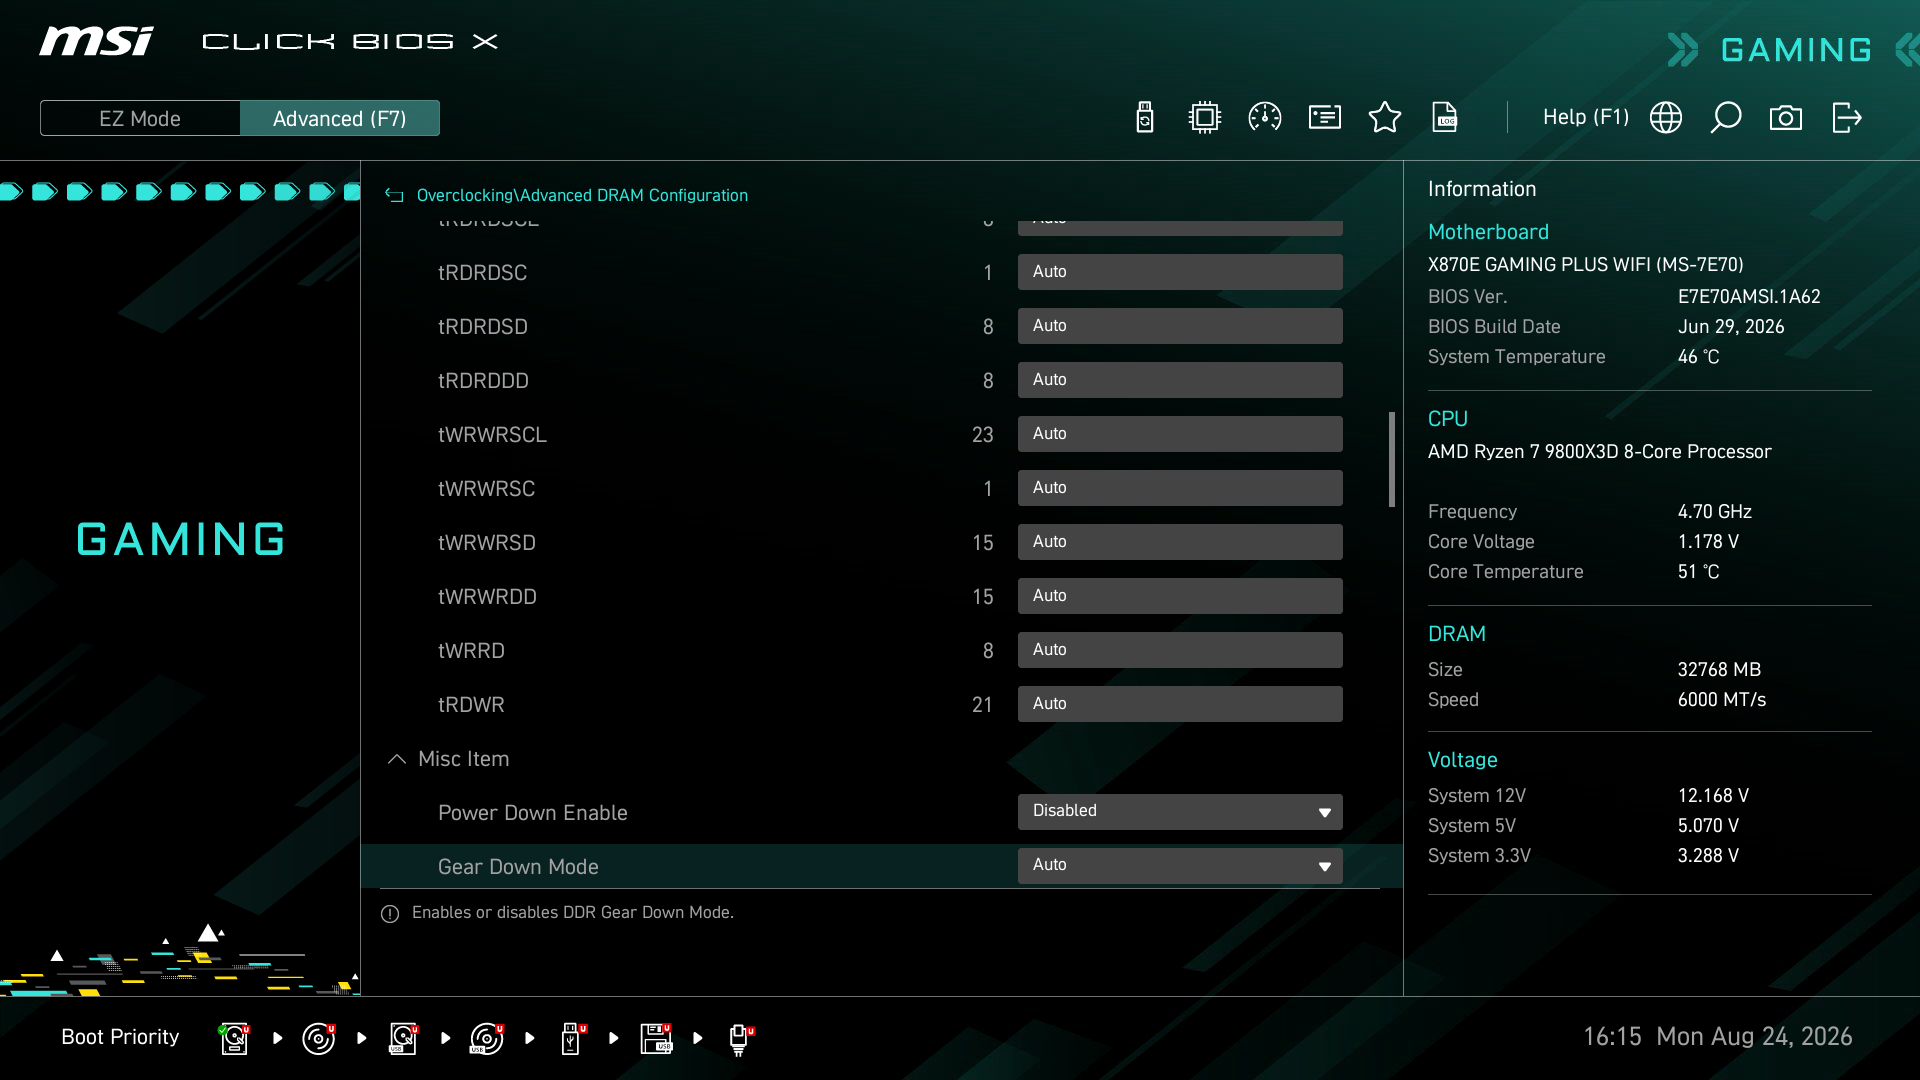
Task: Select the hard disk boot device with checkmark
Action: click(234, 1038)
